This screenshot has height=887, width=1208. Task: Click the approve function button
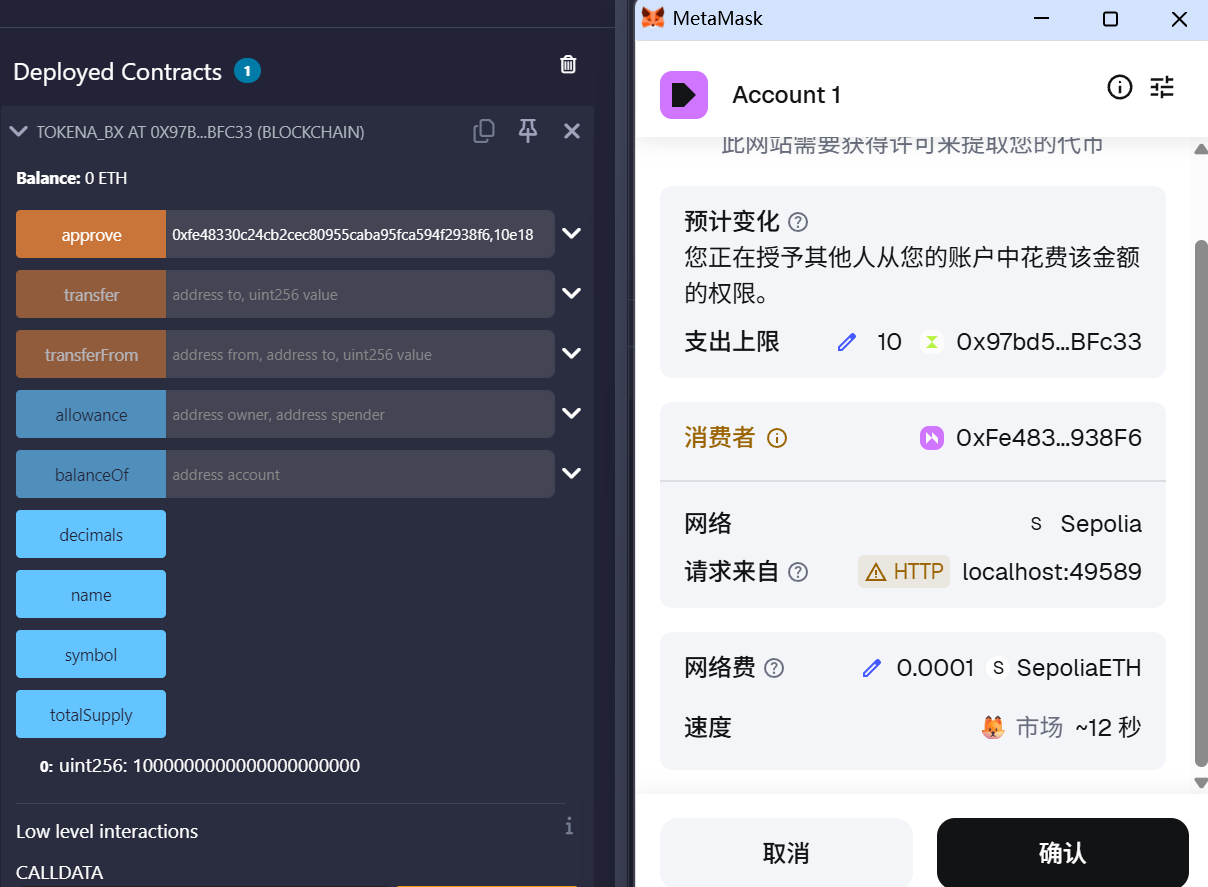[x=91, y=235]
